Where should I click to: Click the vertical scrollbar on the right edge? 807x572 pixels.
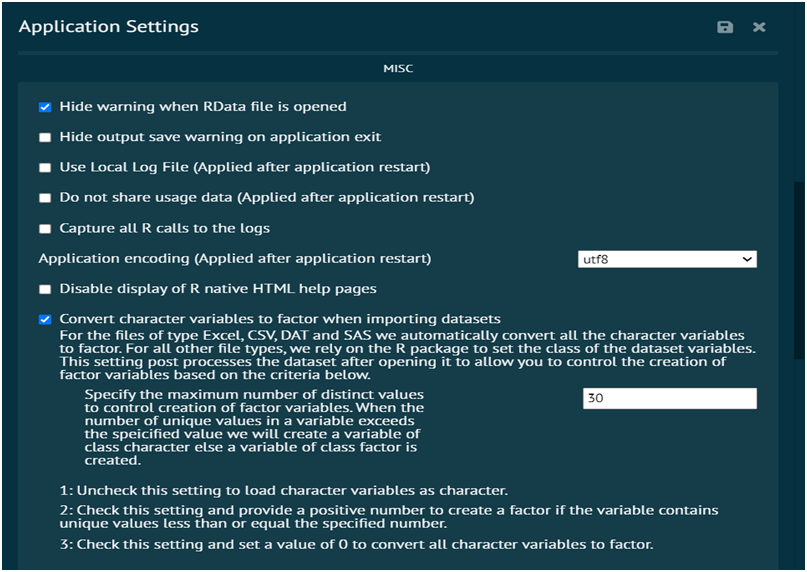tap(799, 270)
